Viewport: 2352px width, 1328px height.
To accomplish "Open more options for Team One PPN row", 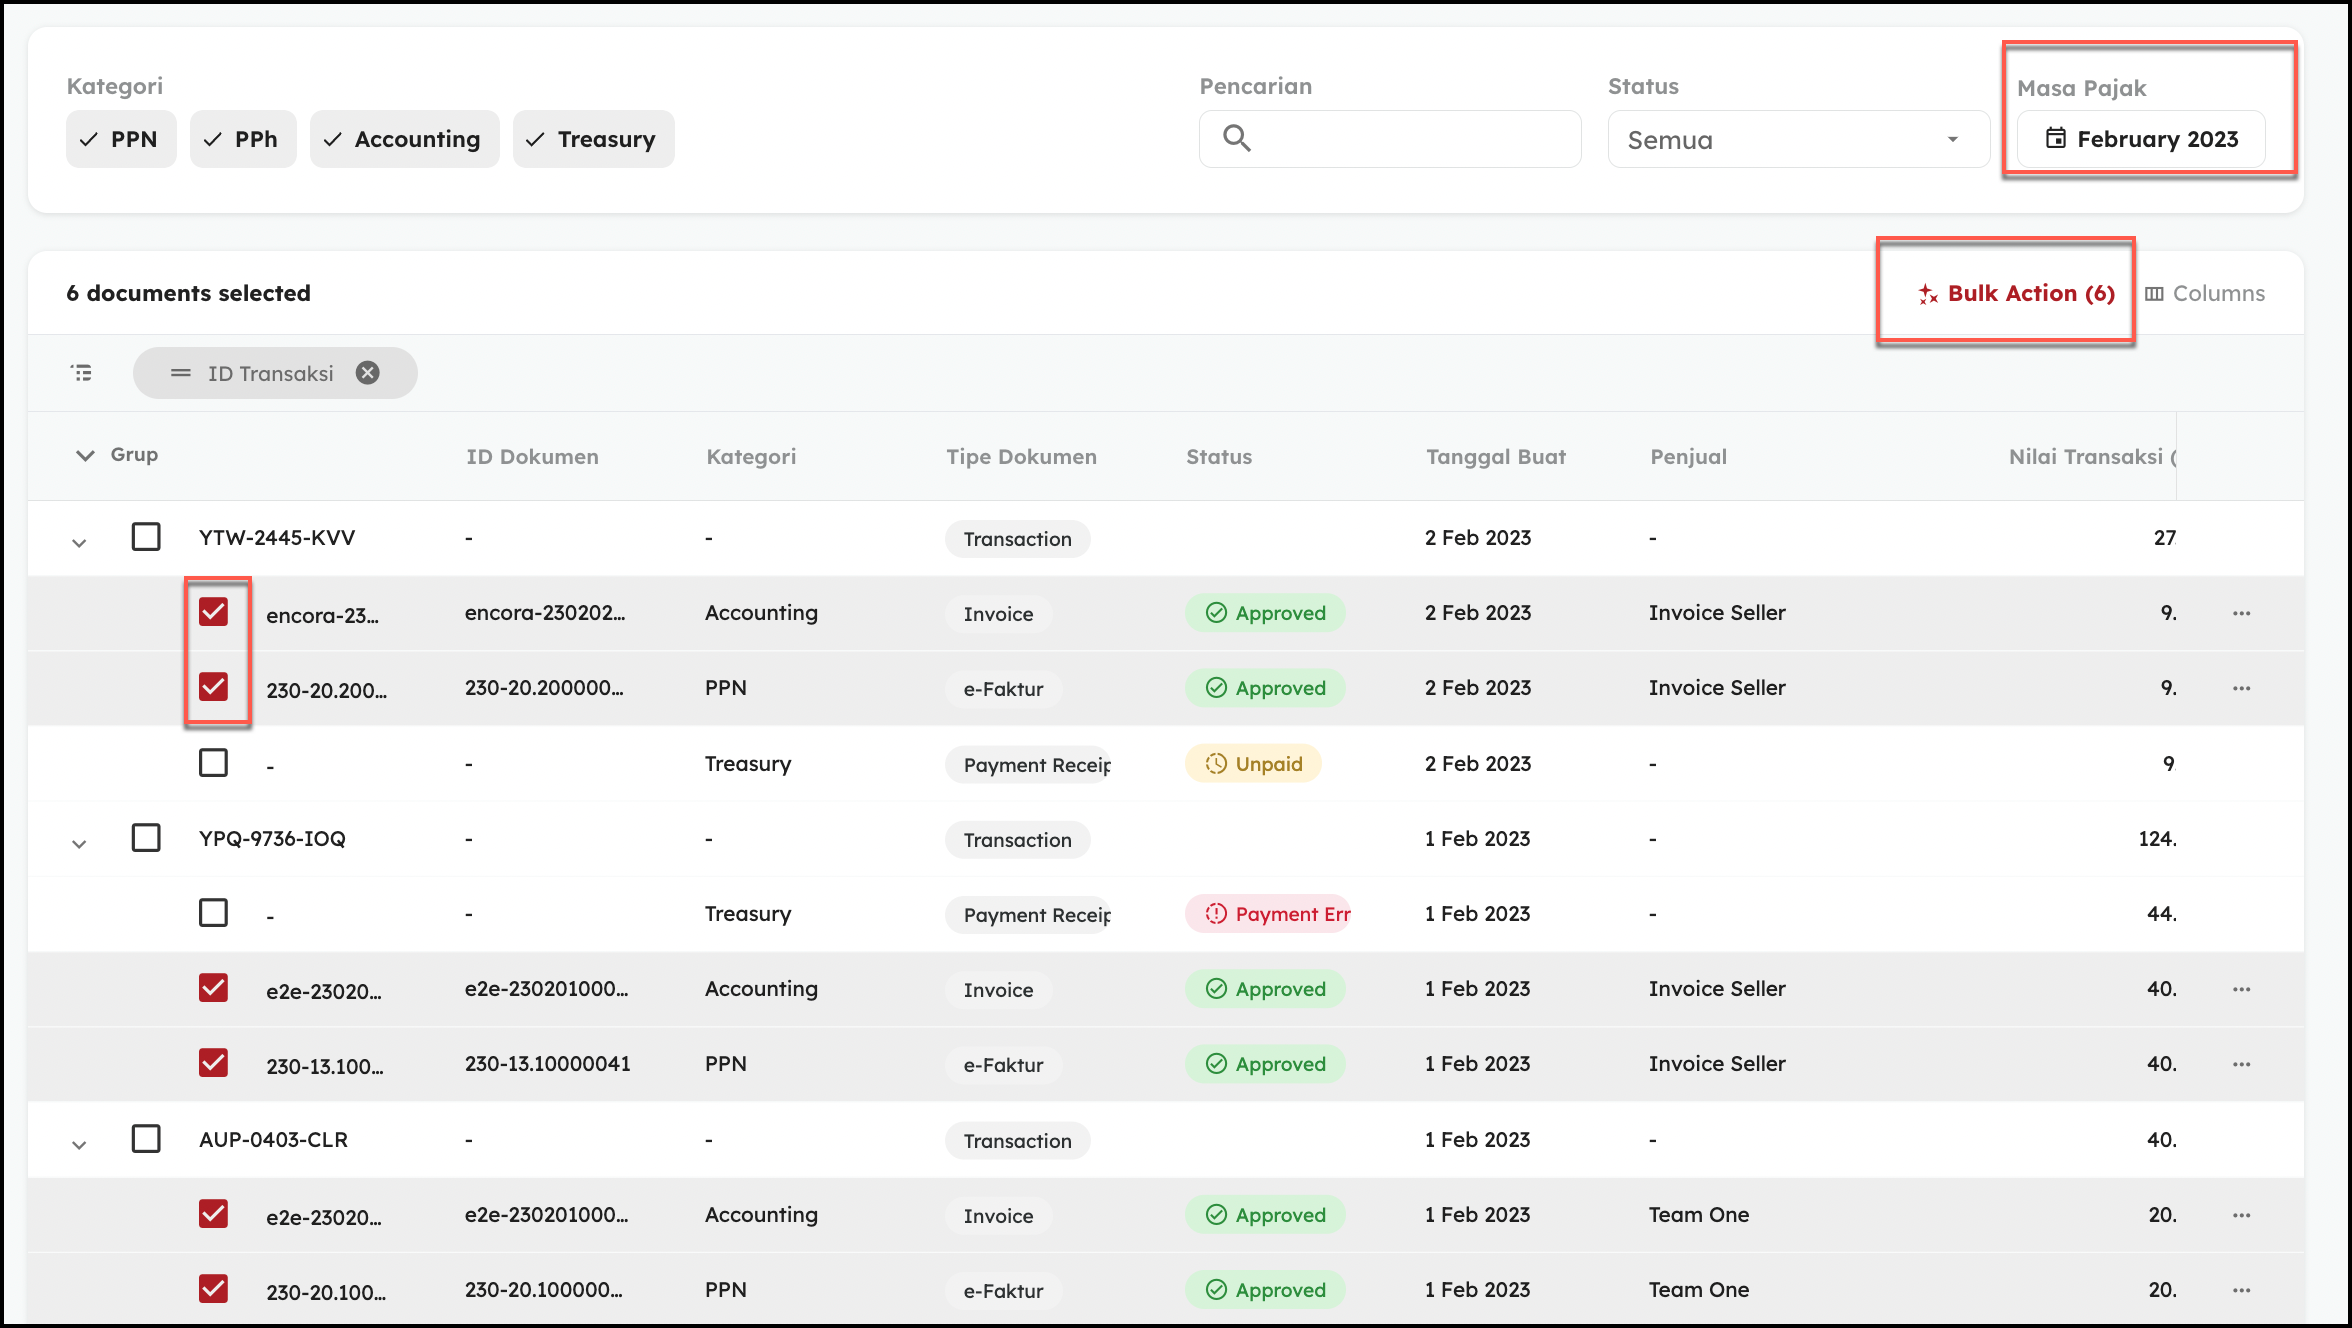I will 2241,1290.
